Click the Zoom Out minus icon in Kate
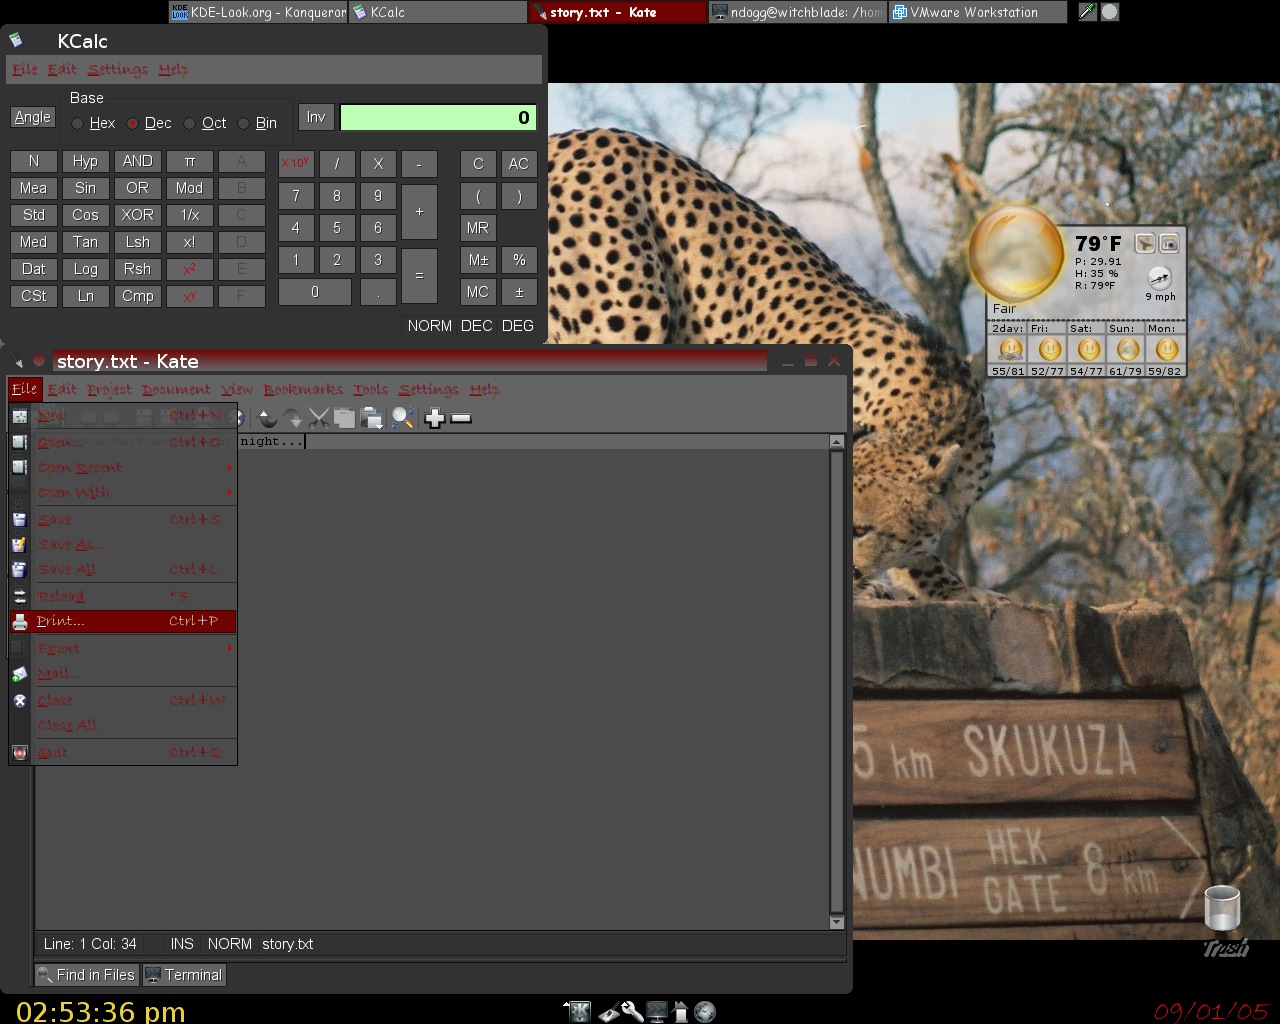The width and height of the screenshot is (1280, 1024). 461,418
